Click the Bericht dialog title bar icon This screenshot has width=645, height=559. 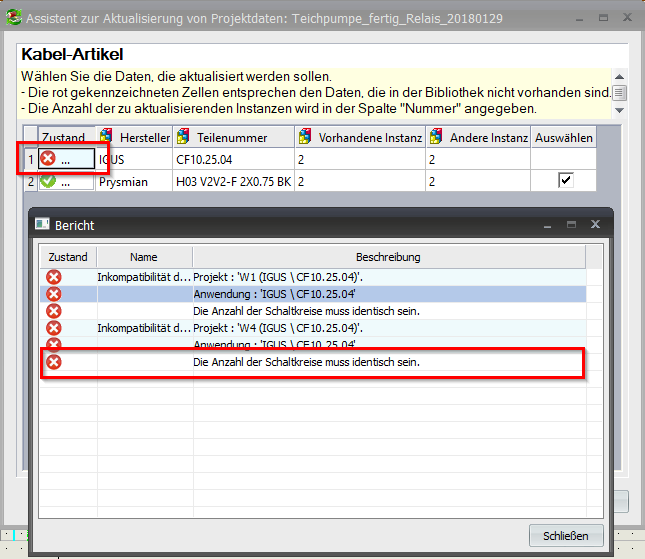coord(42,225)
